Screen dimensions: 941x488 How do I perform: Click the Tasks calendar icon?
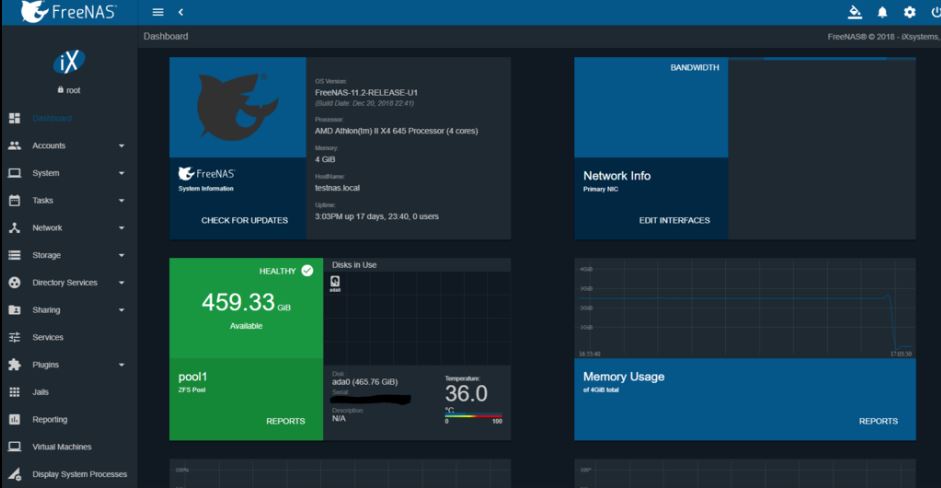[x=14, y=200]
